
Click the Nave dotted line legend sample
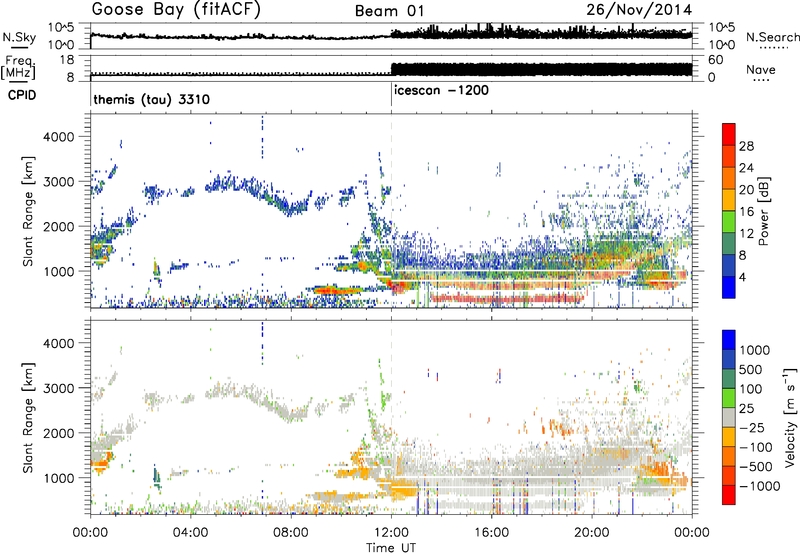pos(761,80)
